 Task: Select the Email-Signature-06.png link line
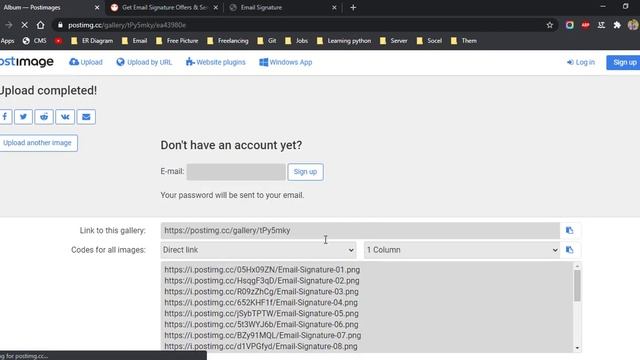(261, 324)
